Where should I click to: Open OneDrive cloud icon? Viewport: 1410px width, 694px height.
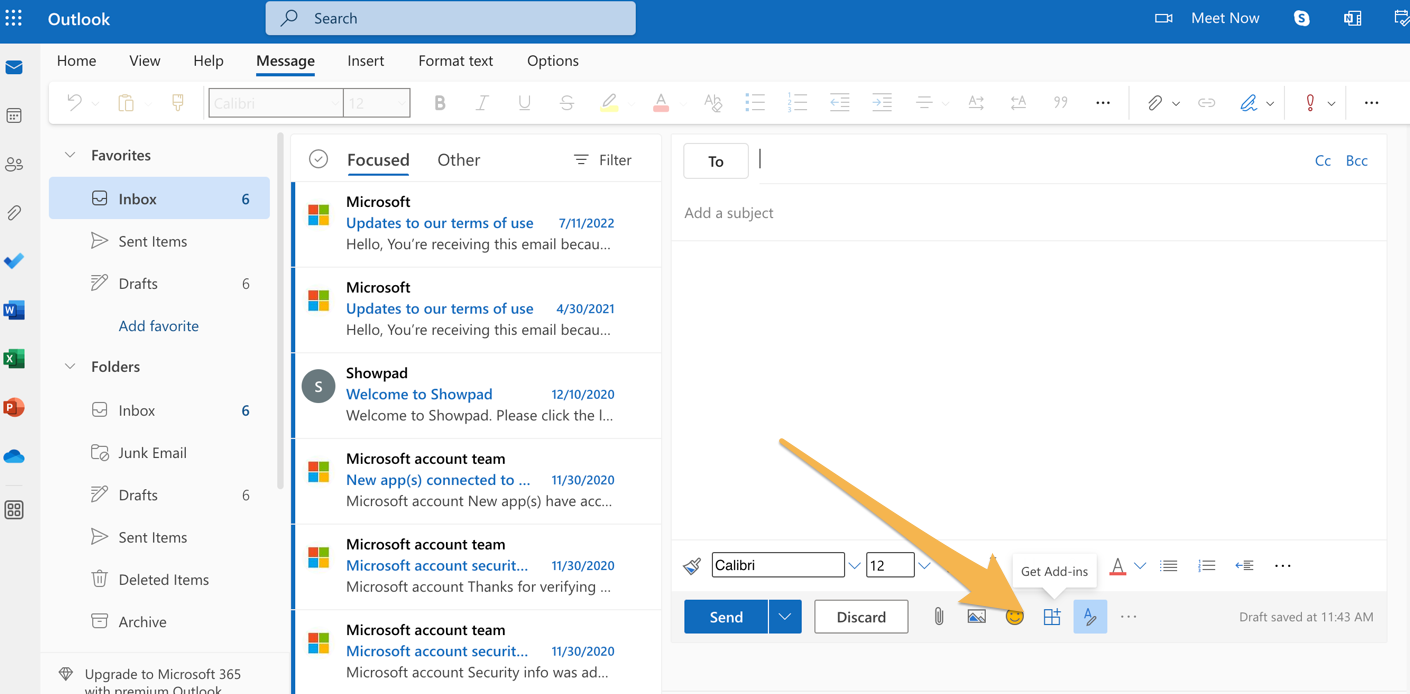point(14,456)
